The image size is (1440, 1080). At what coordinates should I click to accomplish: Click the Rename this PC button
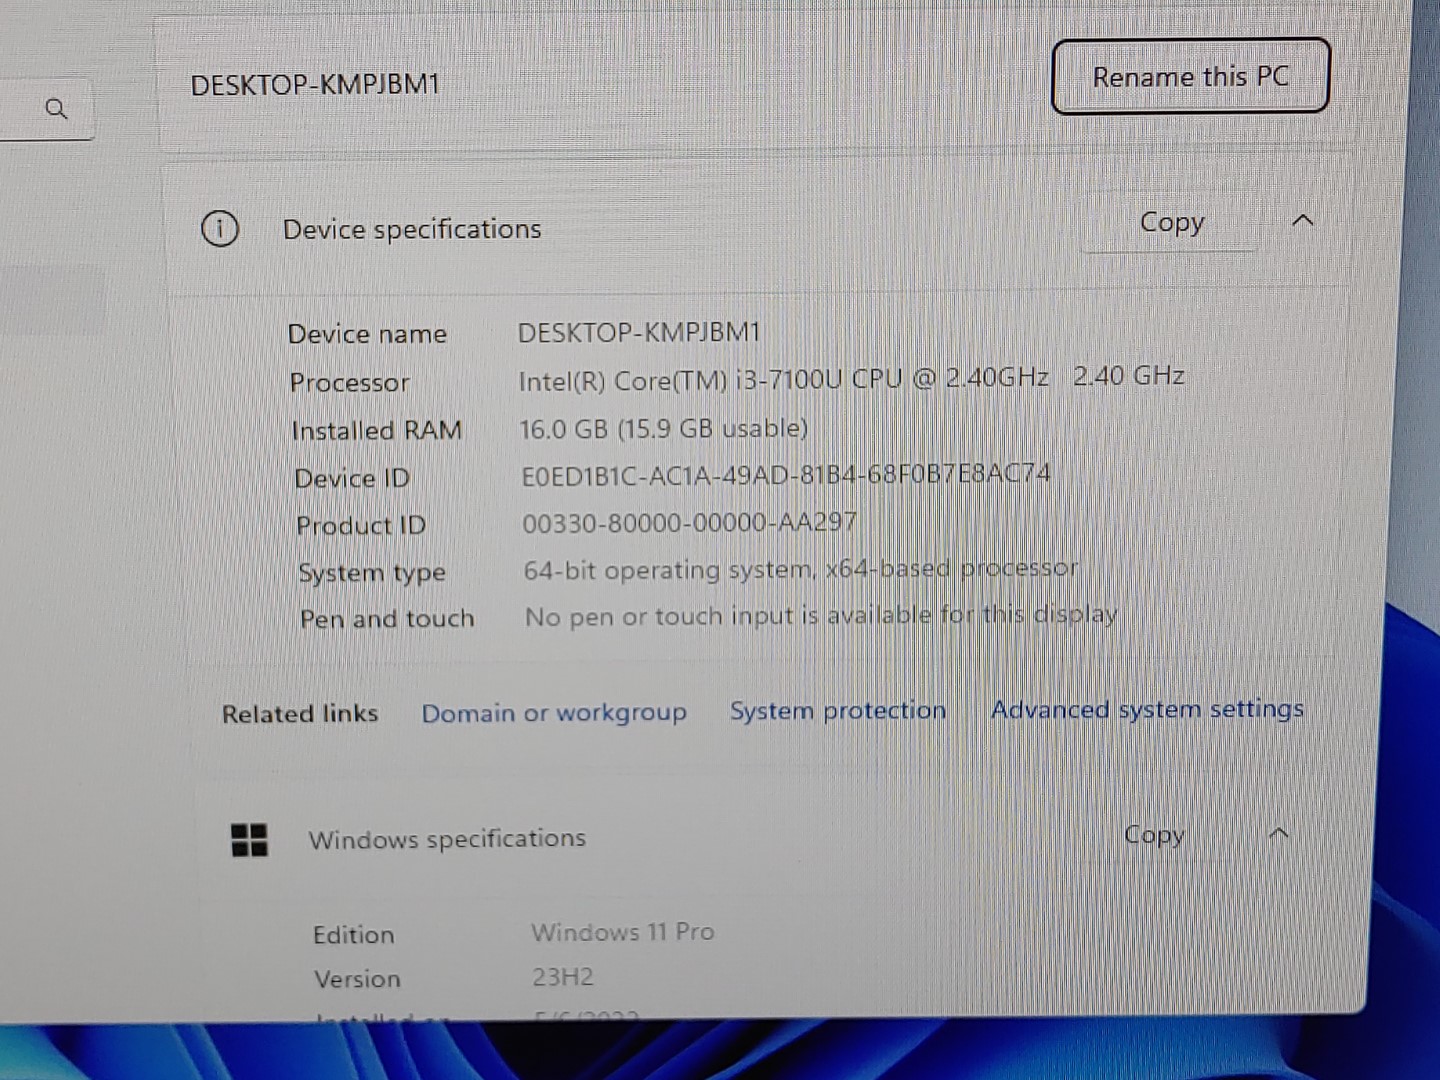[x=1190, y=76]
